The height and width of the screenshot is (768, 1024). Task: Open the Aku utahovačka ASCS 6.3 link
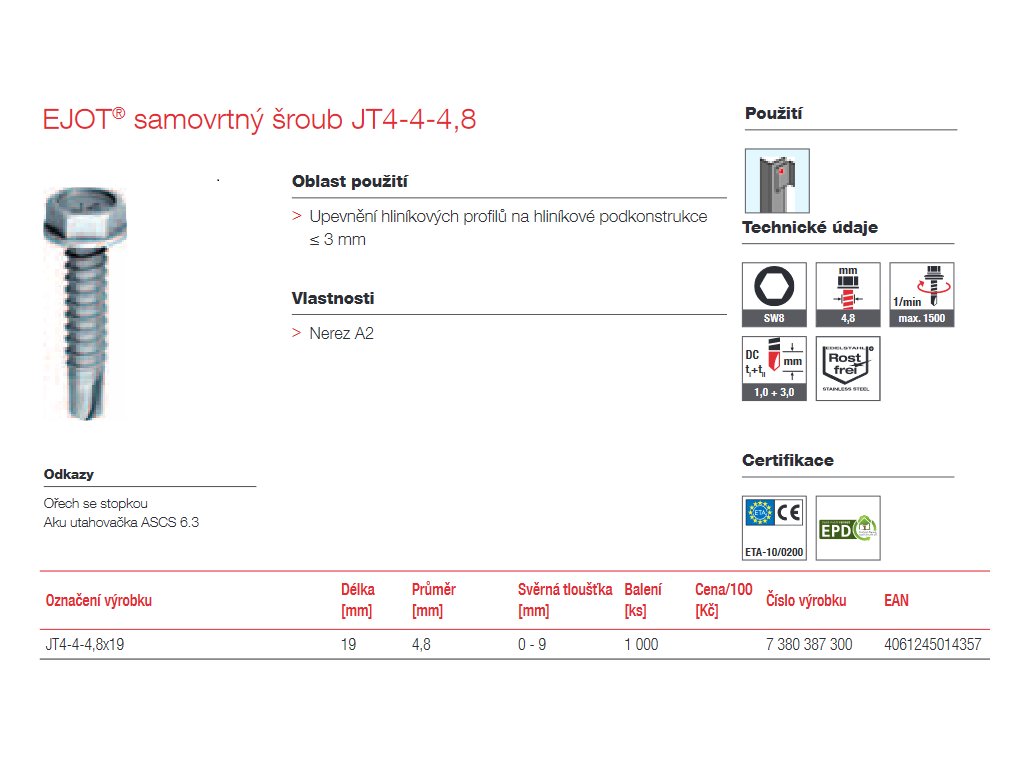click(121, 522)
